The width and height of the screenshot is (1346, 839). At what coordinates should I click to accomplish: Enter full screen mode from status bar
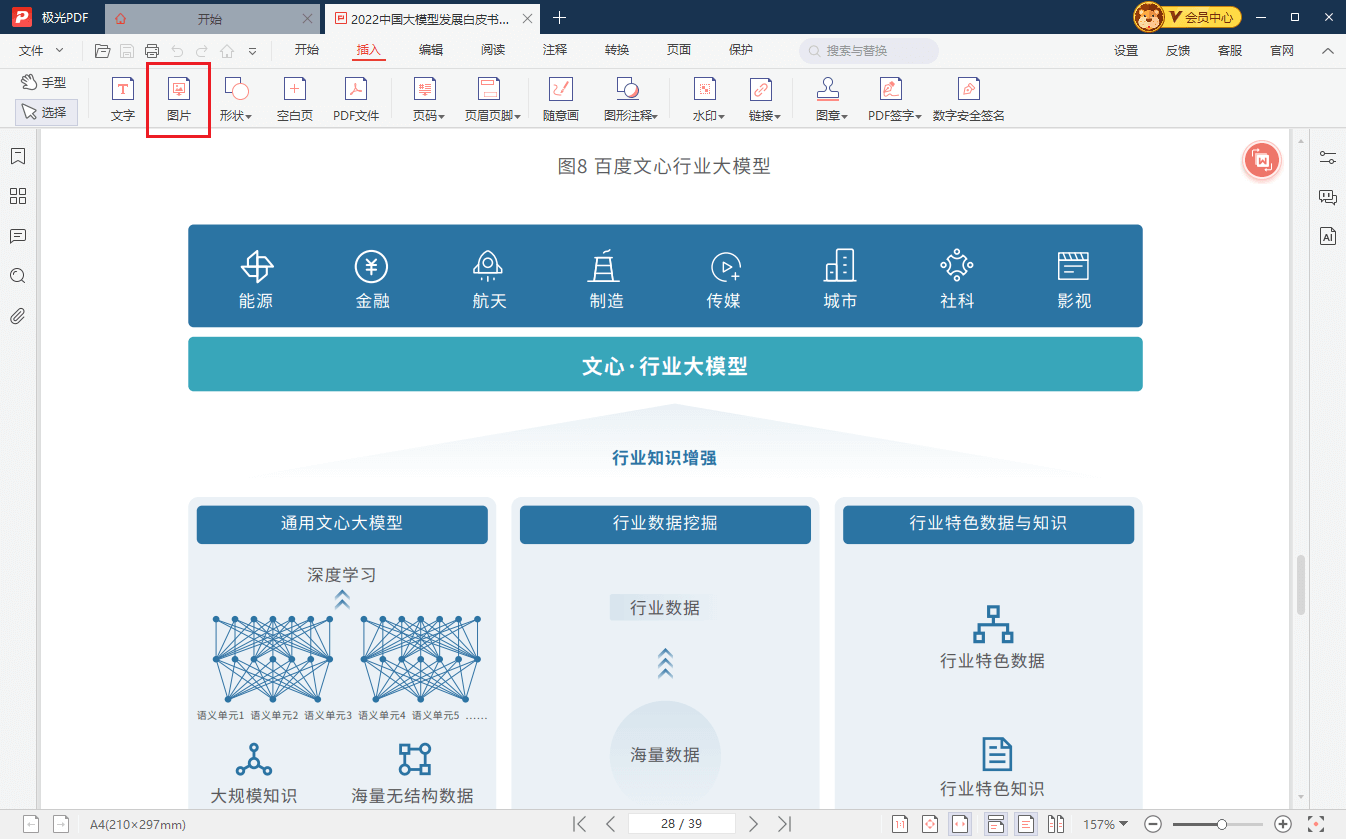pos(1316,824)
